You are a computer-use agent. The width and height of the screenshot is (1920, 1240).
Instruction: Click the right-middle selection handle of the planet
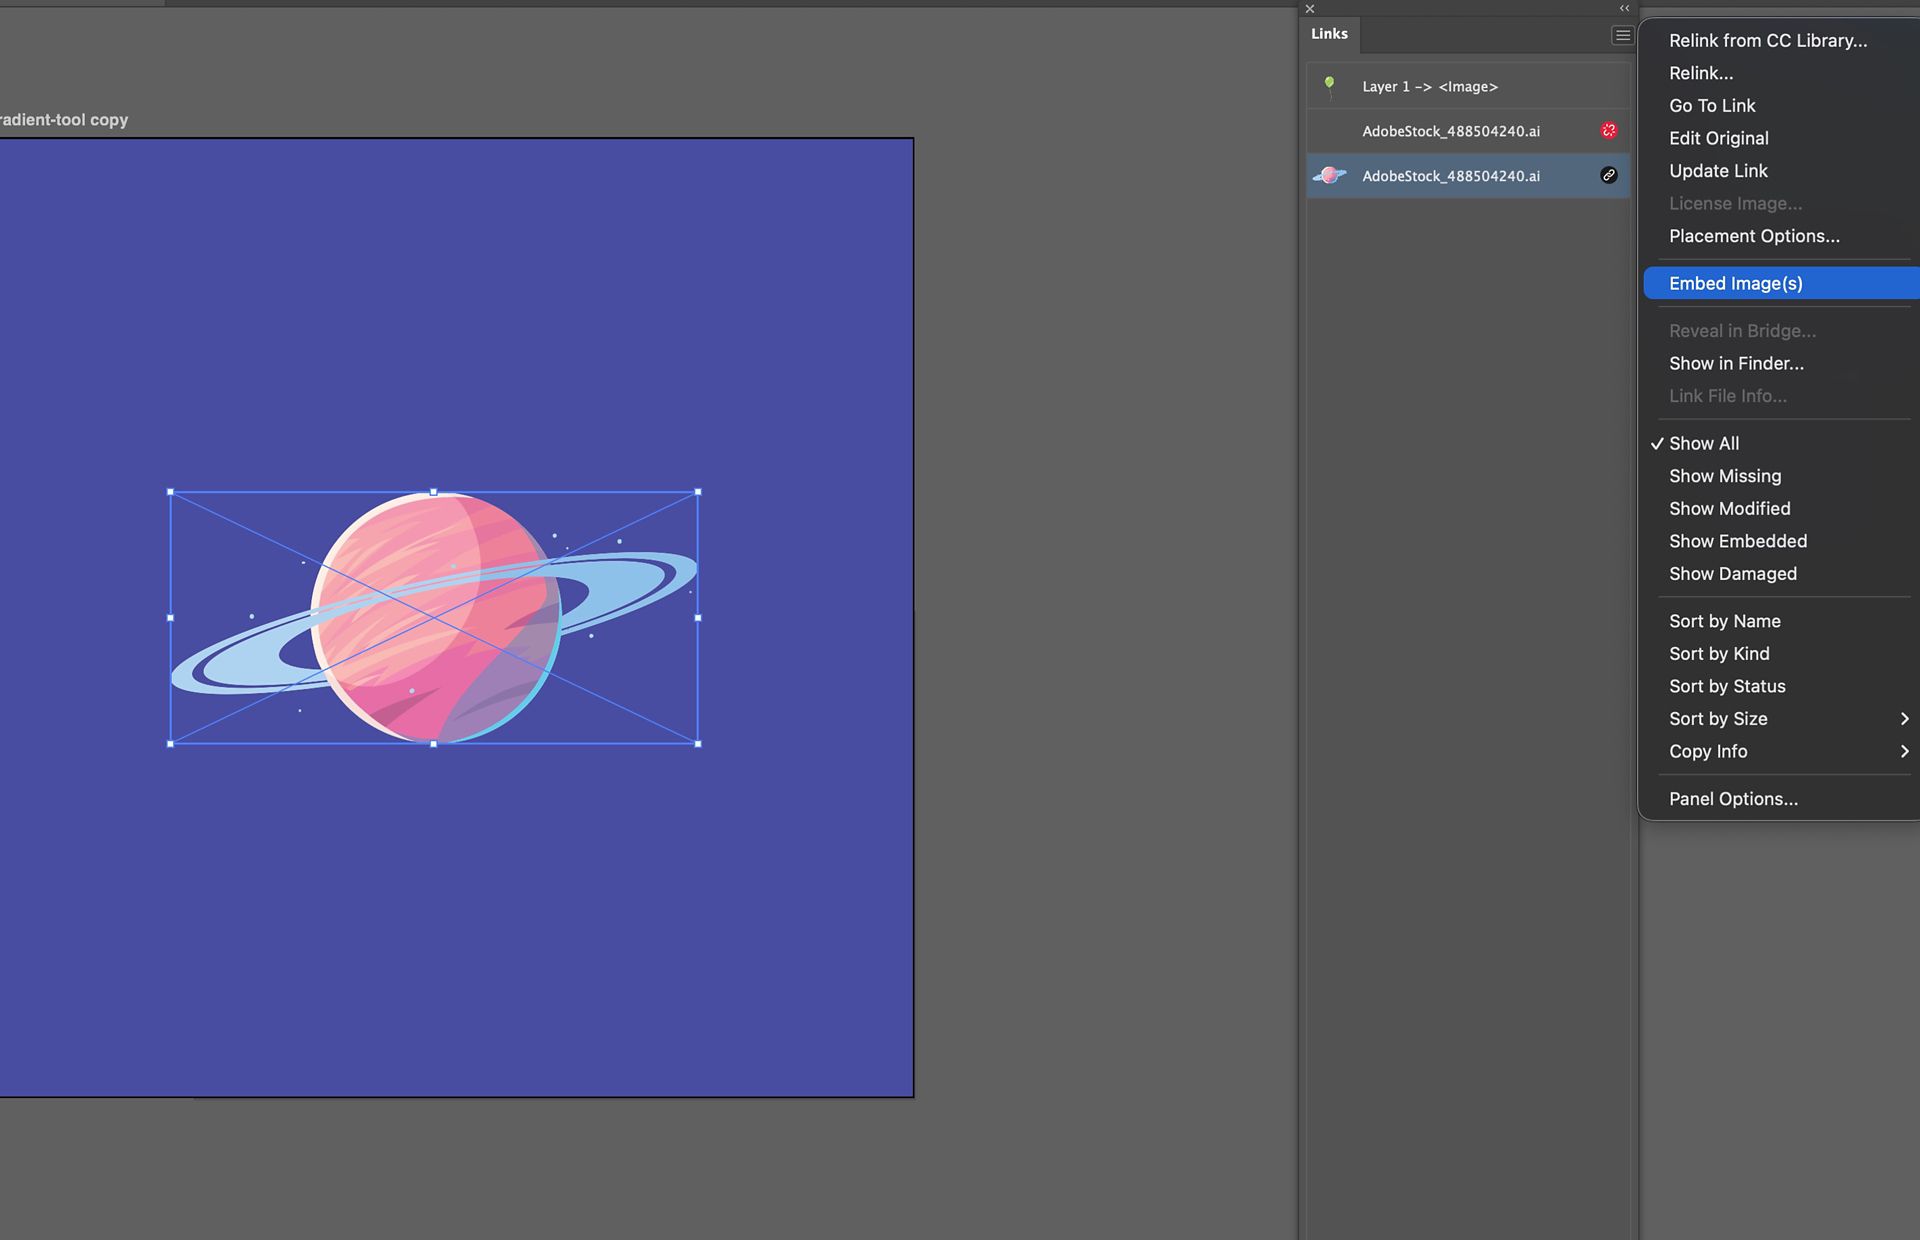[698, 618]
